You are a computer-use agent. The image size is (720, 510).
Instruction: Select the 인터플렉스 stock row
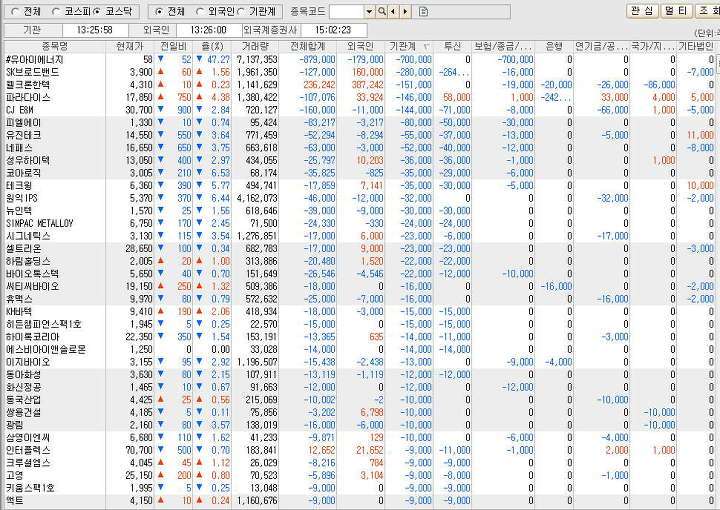[x=360, y=450]
